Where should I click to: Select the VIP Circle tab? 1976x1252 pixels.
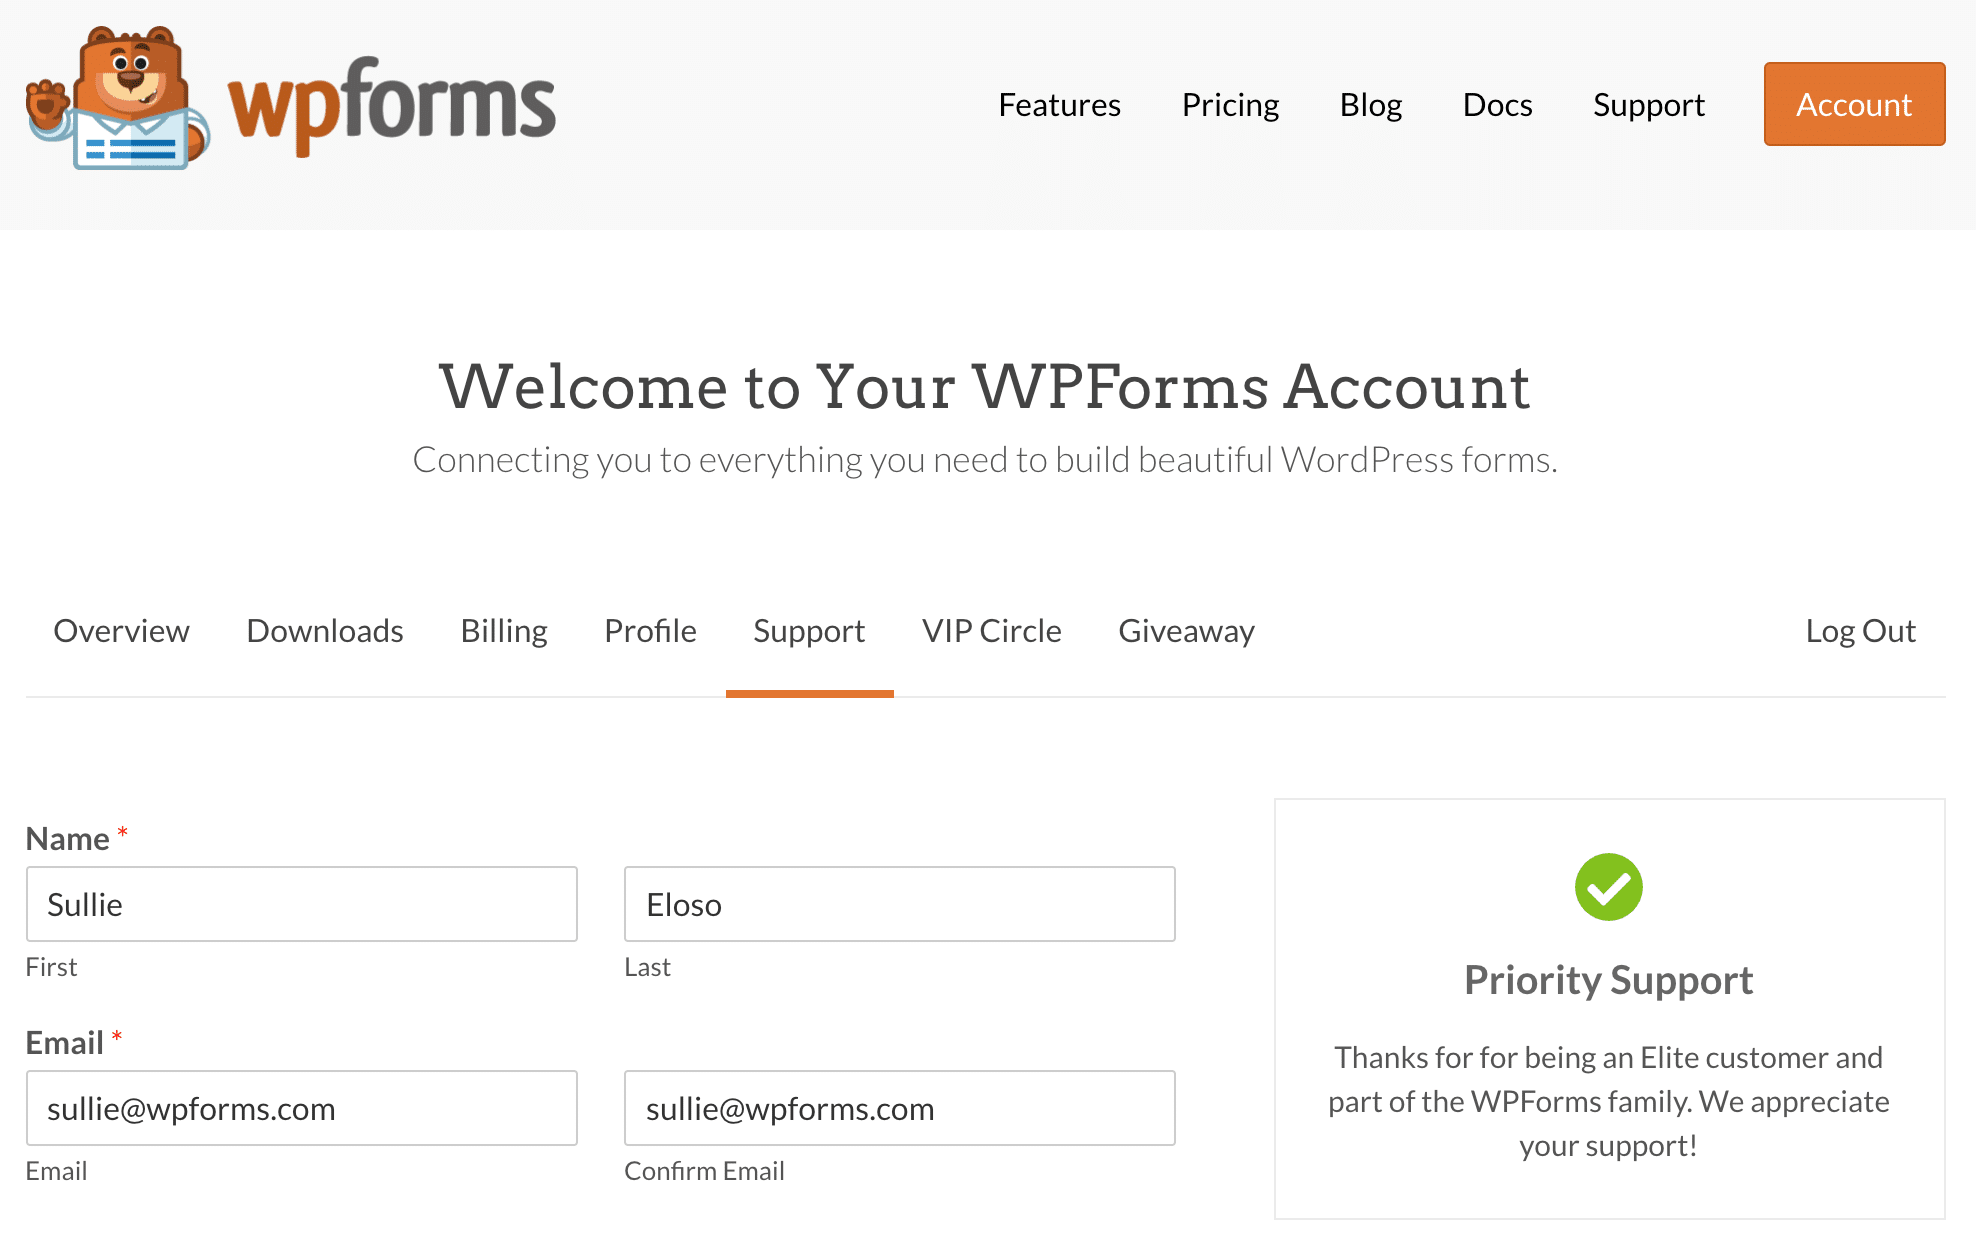991,628
